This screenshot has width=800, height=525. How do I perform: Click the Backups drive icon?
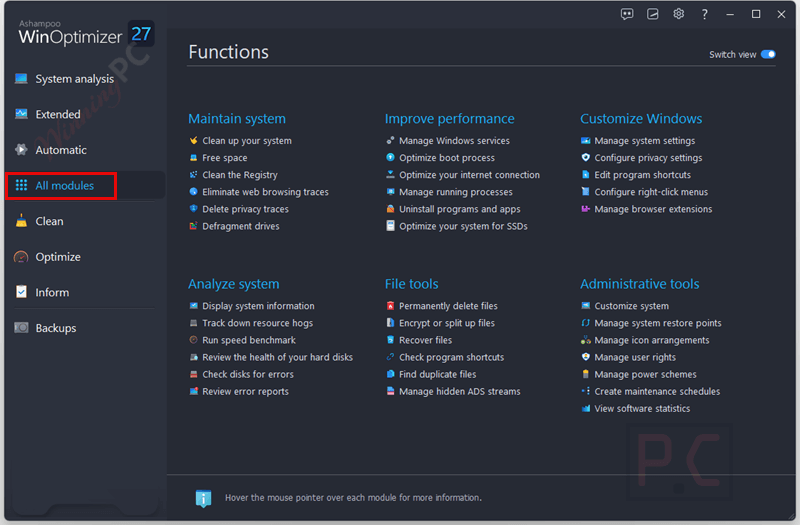pos(21,328)
